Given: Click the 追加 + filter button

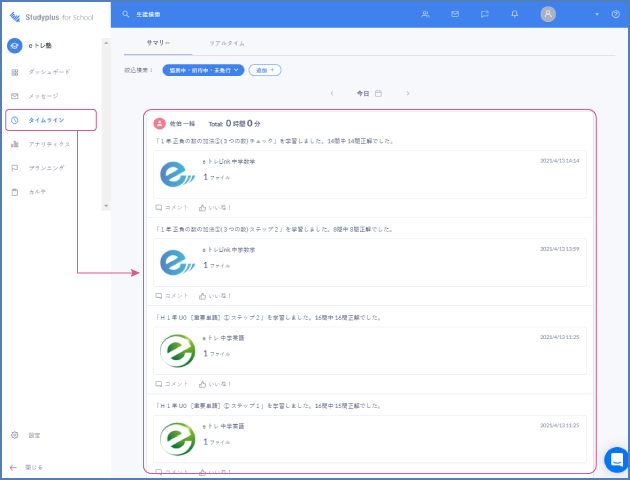Looking at the screenshot, I should point(265,70).
